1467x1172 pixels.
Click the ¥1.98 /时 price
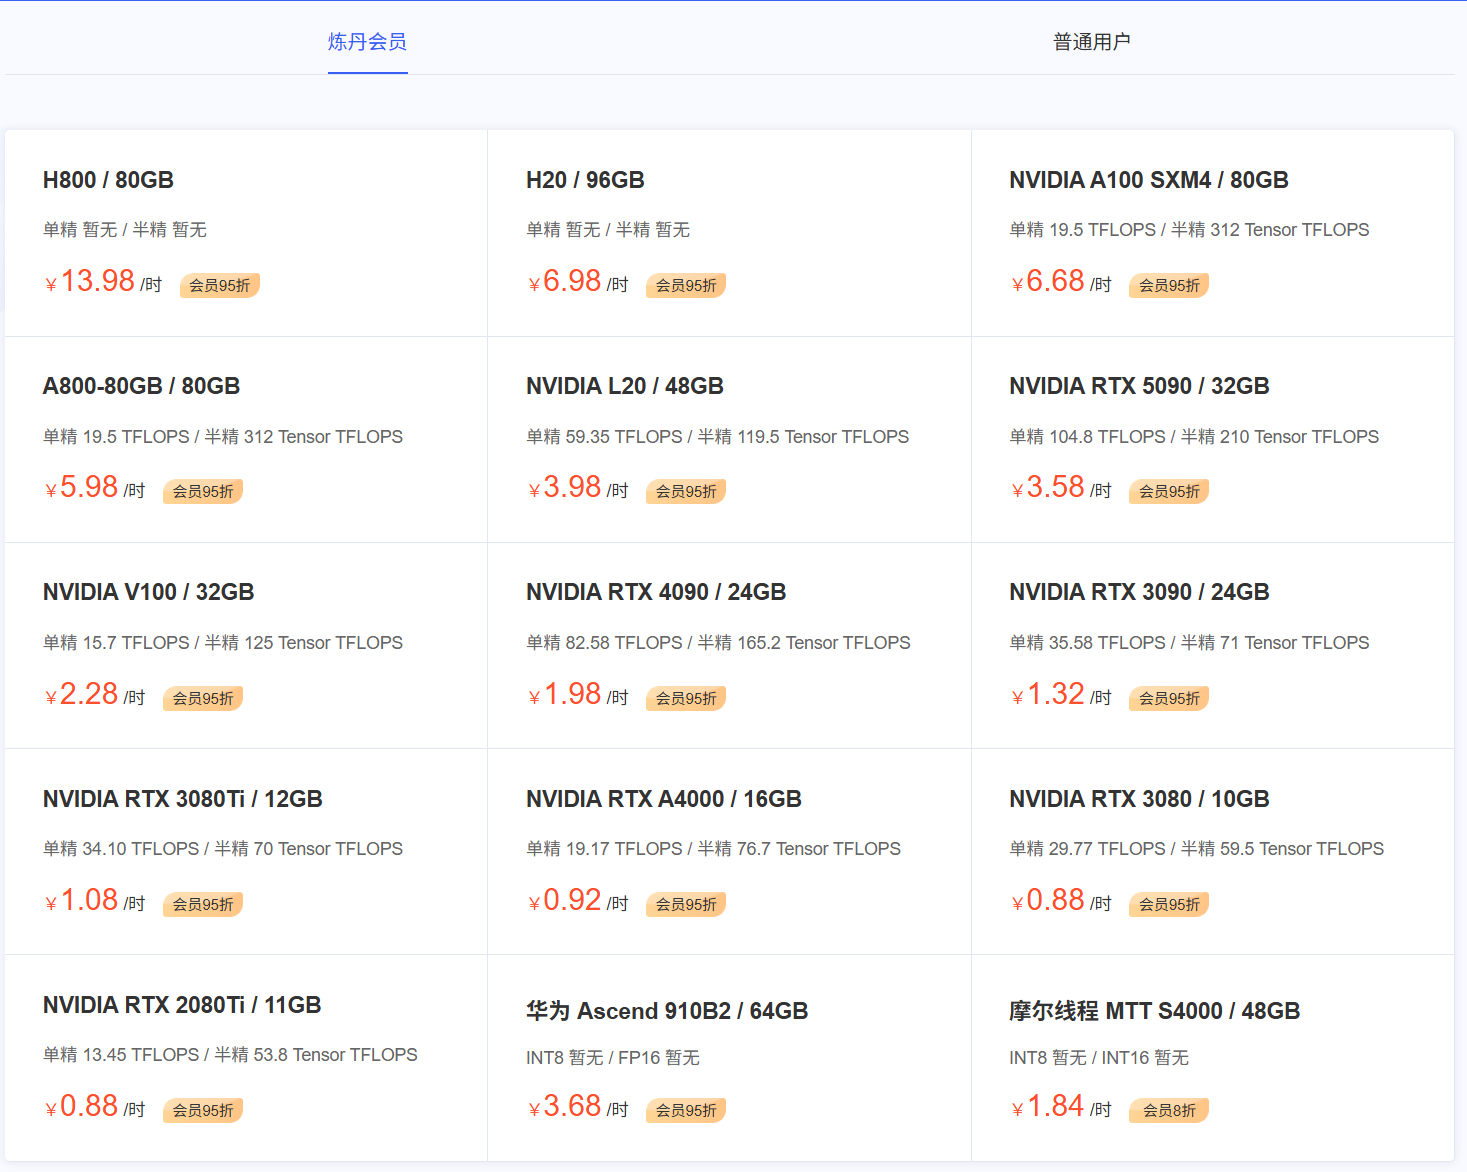578,694
